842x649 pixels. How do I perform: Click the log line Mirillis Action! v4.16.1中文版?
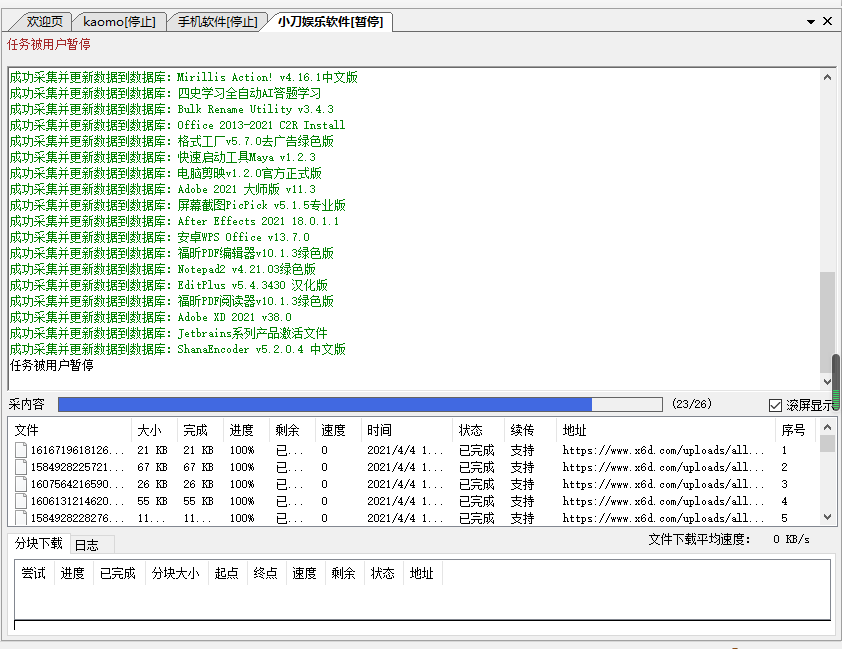(x=184, y=77)
